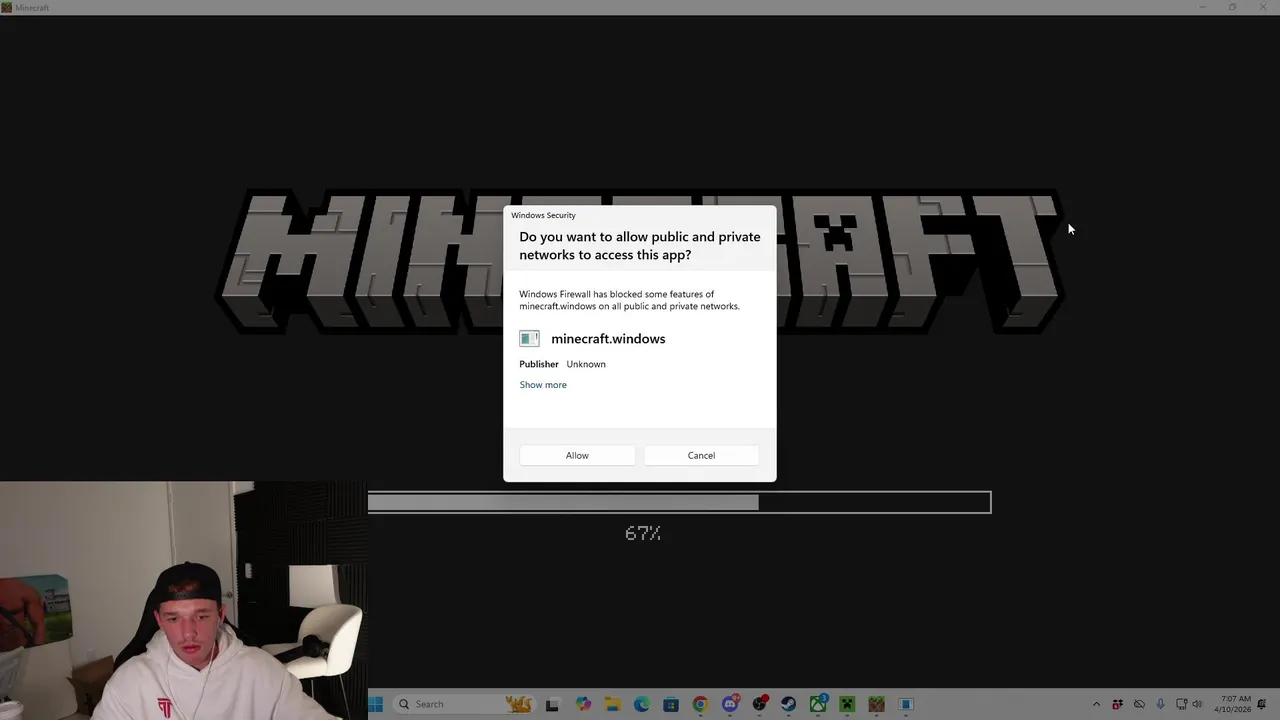The width and height of the screenshot is (1280, 720).
Task: Open Task View from the taskbar
Action: pyautogui.click(x=552, y=705)
